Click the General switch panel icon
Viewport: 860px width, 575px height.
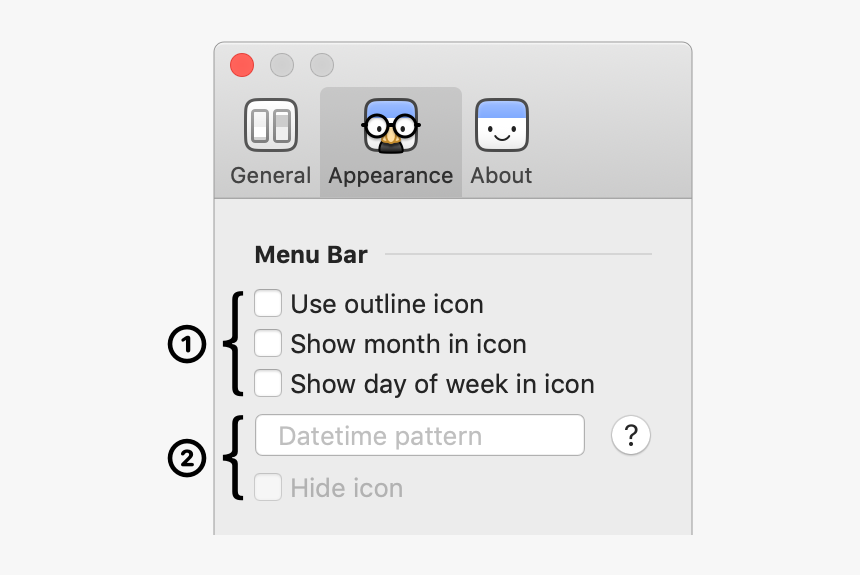click(271, 125)
